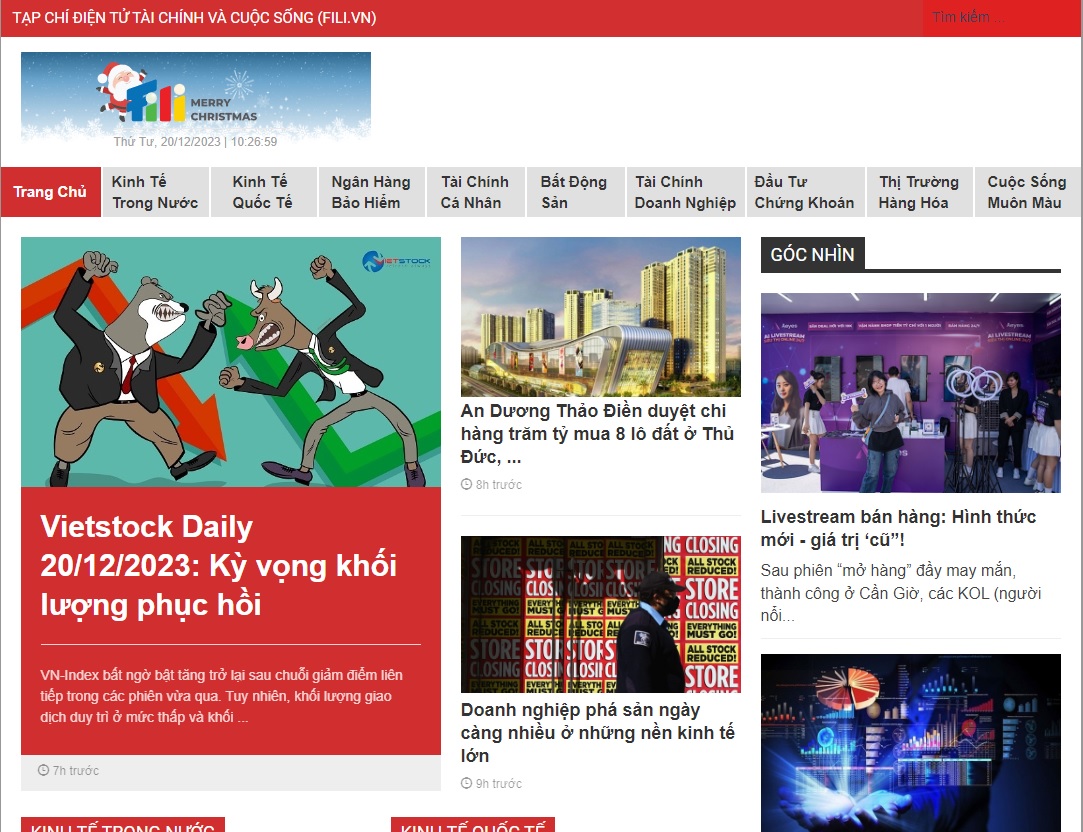Click the Vietstock logo on the illustration
Screen dimensions: 1083x832
tap(396, 262)
